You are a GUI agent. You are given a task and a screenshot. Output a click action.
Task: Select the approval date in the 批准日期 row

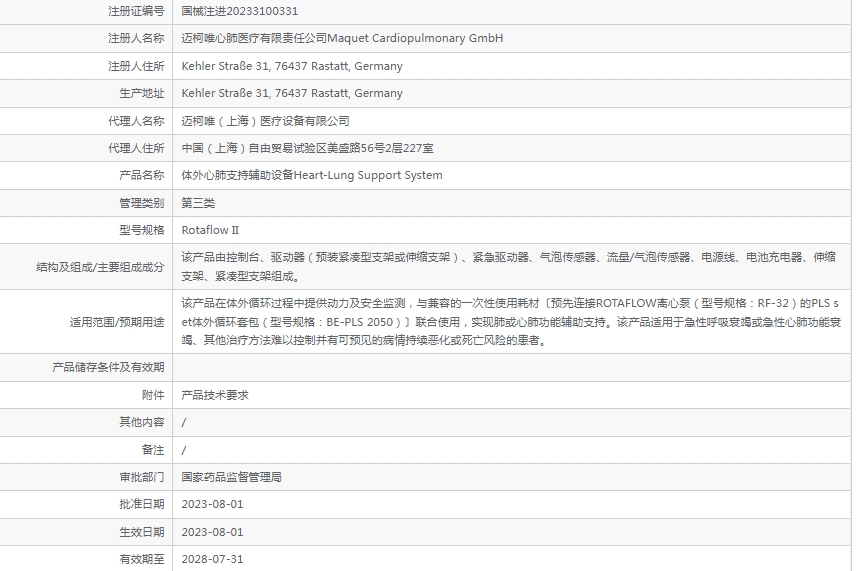(212, 504)
